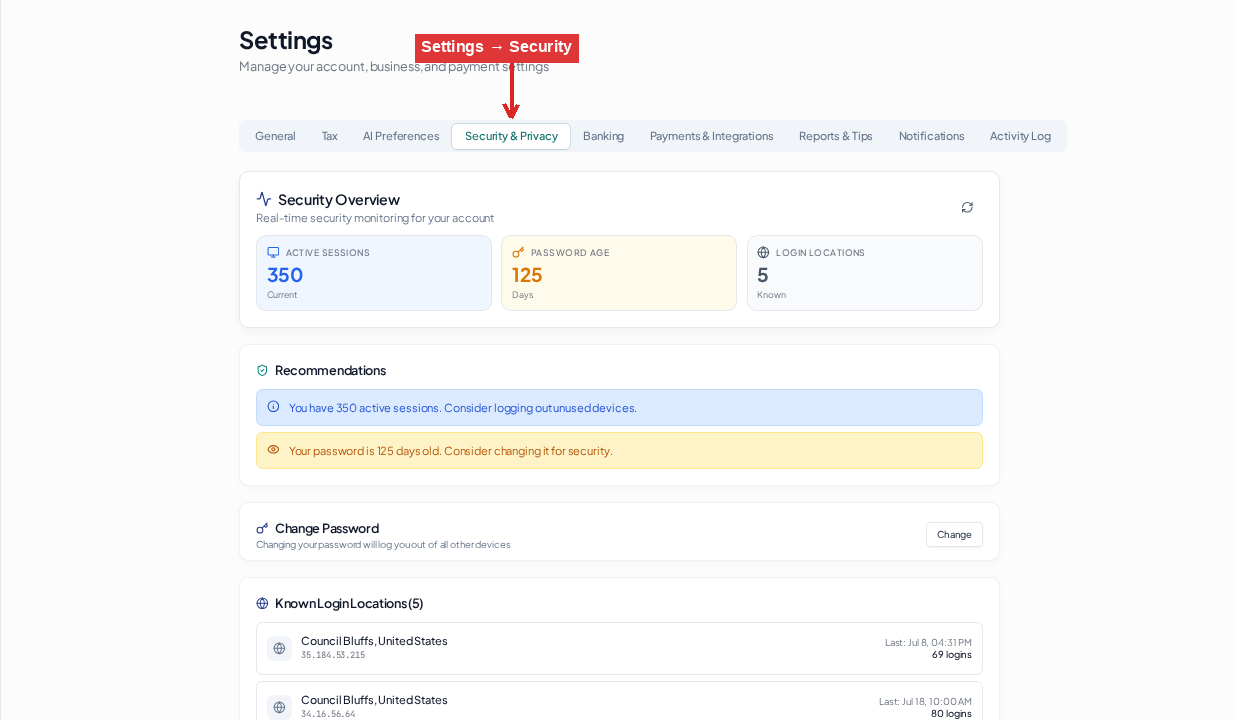Screen dimensions: 1237x720
Task: Click the key icon in Password Age card
Action: click(518, 252)
